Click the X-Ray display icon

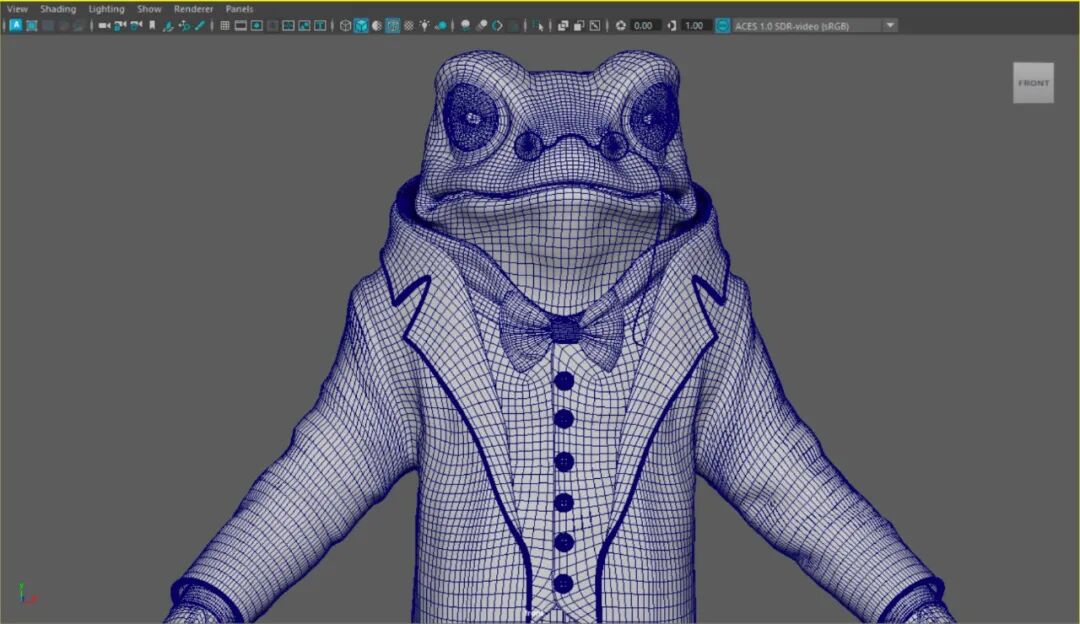[563, 25]
